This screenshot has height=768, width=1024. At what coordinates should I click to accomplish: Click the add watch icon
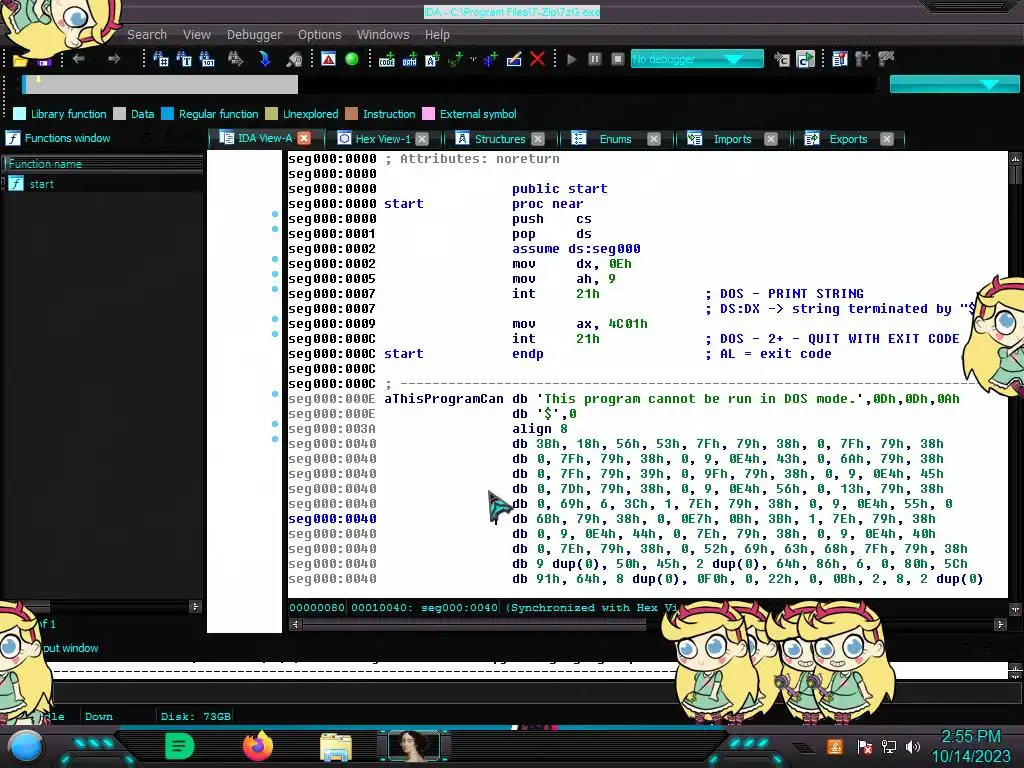tap(863, 59)
